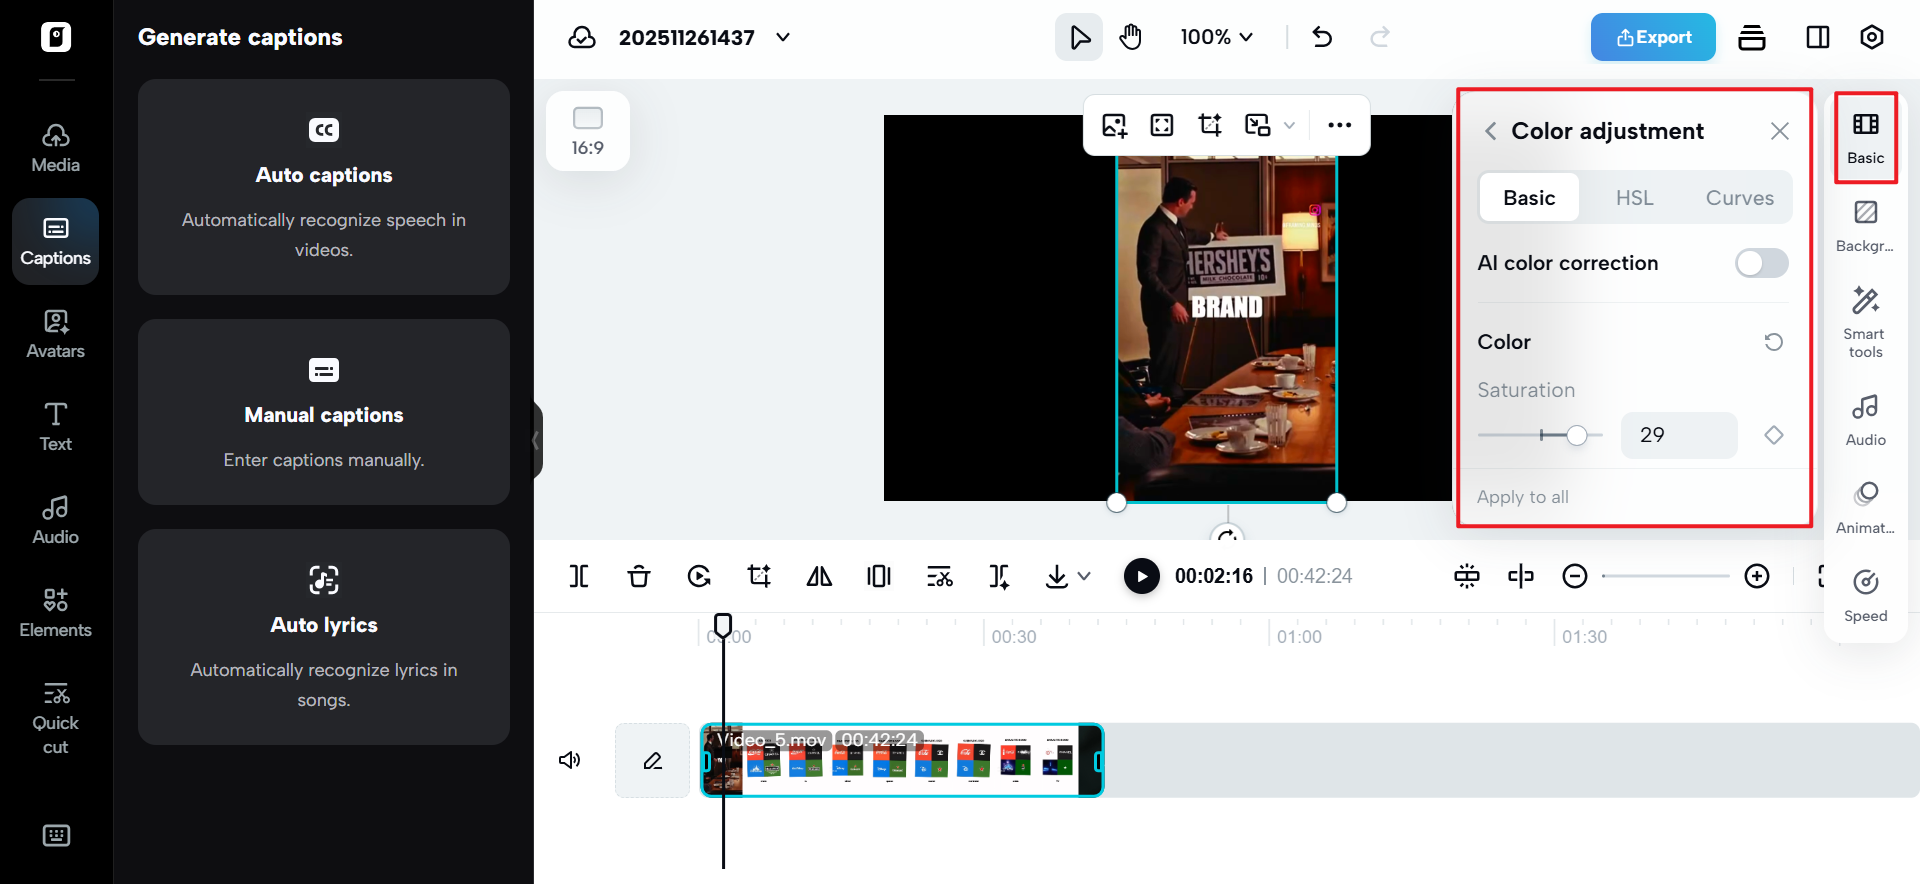Toggle the split-at-playhead align icon
The image size is (1920, 884).
pyautogui.click(x=1521, y=576)
